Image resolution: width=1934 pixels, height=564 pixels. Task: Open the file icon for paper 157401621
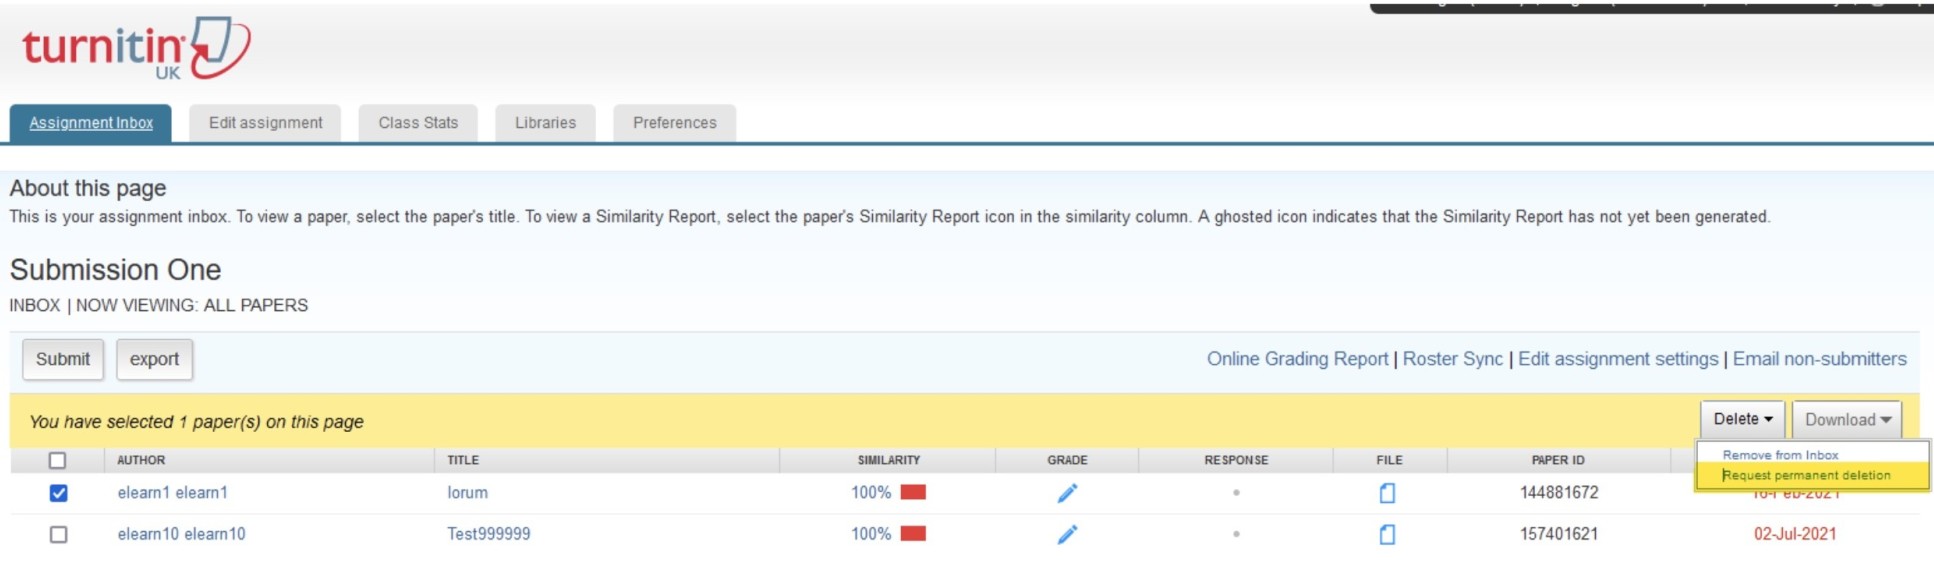(1387, 535)
